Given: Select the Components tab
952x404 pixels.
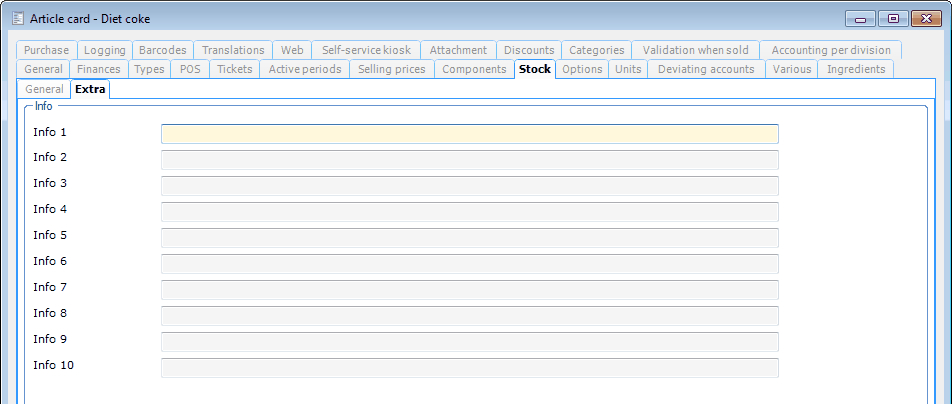Looking at the screenshot, I should [474, 69].
